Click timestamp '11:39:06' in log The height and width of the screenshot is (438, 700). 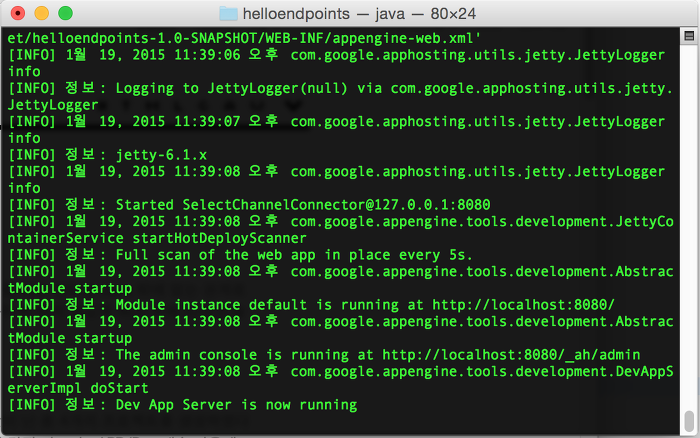point(207,55)
